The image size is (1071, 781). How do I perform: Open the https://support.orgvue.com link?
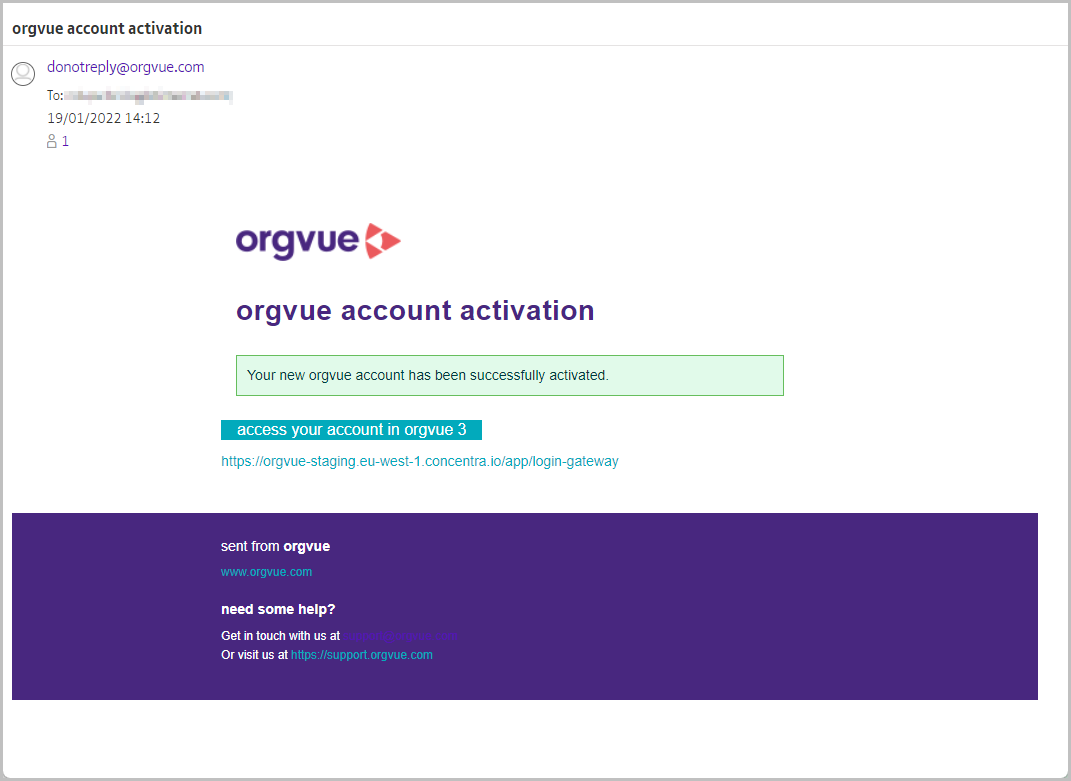[x=361, y=654]
